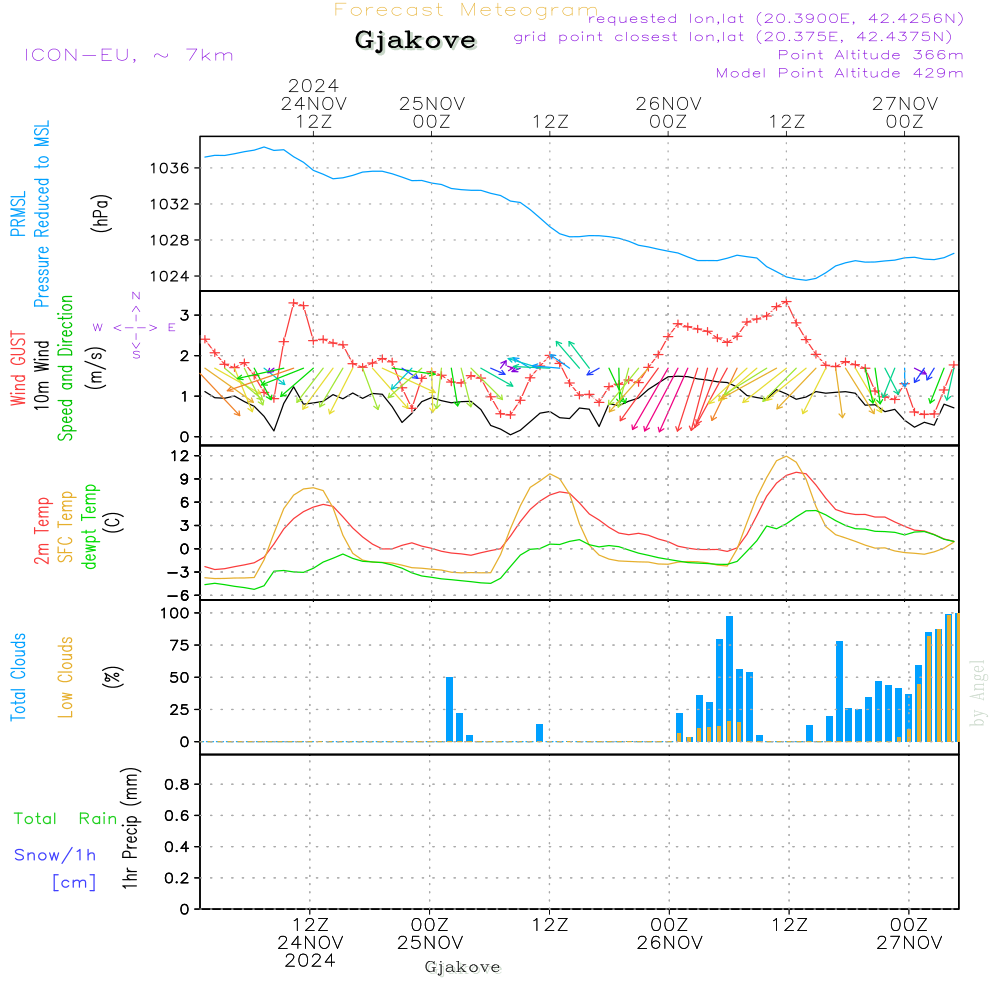
Task: Select the "requested lon,lat (20.3900E, 42.4256N)" line
Action: point(776,19)
